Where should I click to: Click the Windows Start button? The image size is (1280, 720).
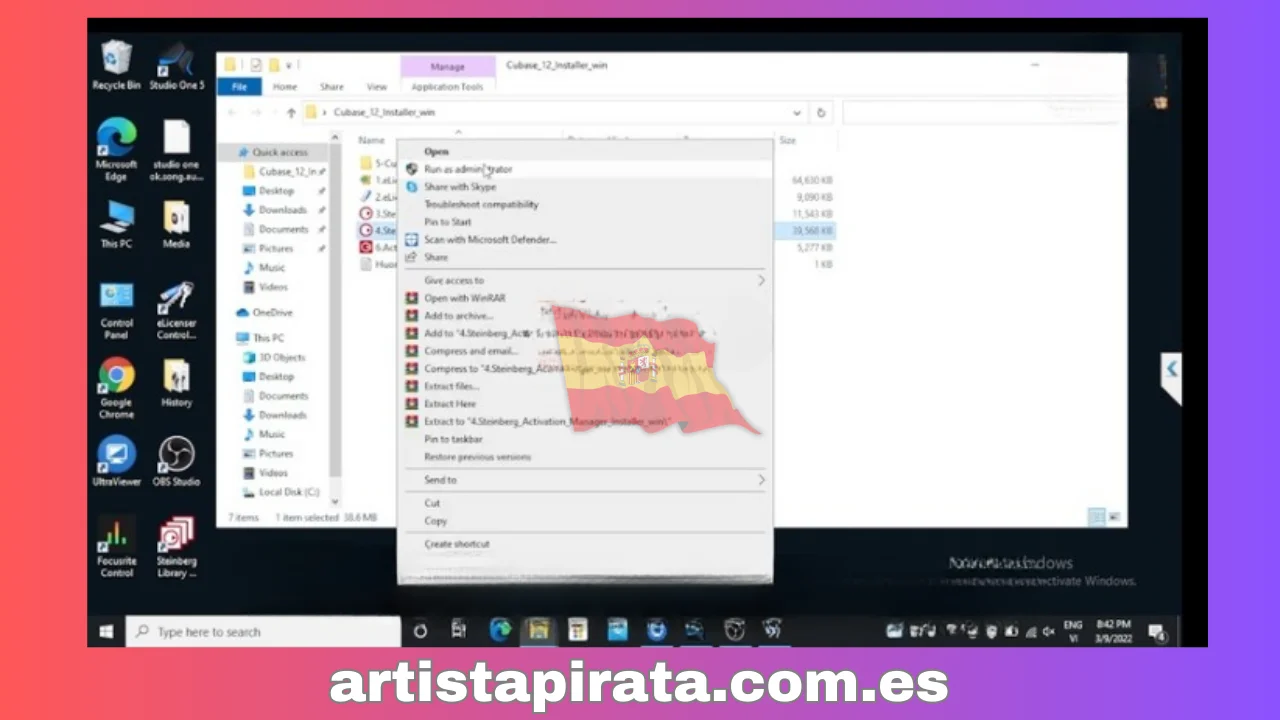[x=106, y=631]
